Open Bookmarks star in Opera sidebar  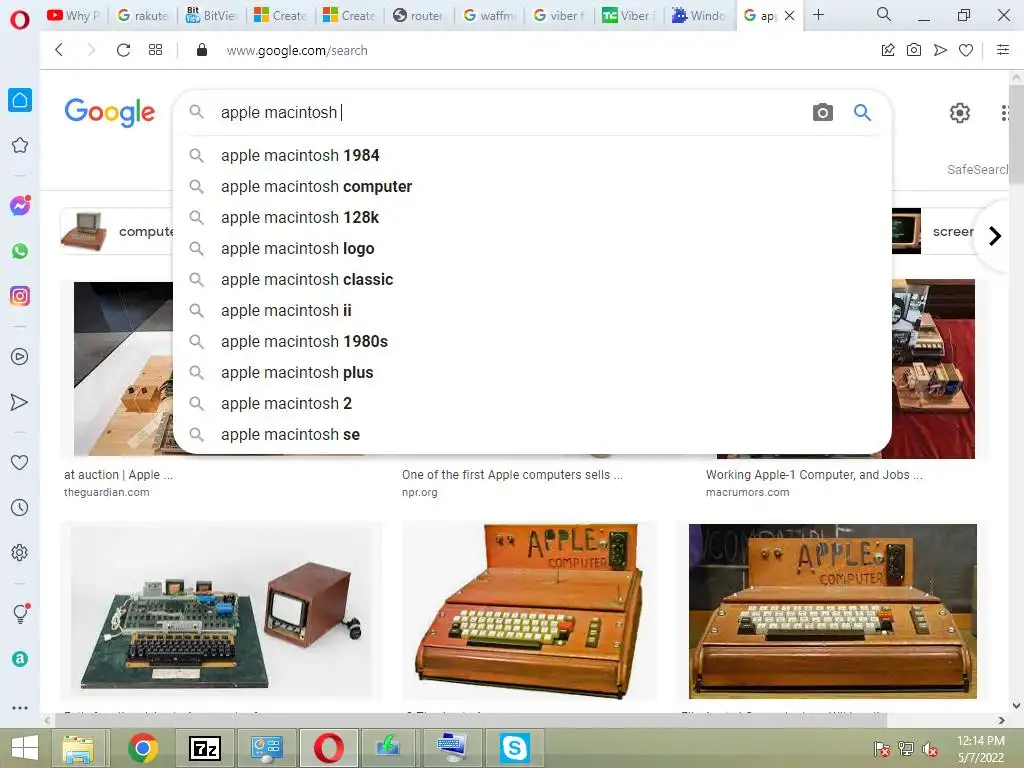point(20,145)
